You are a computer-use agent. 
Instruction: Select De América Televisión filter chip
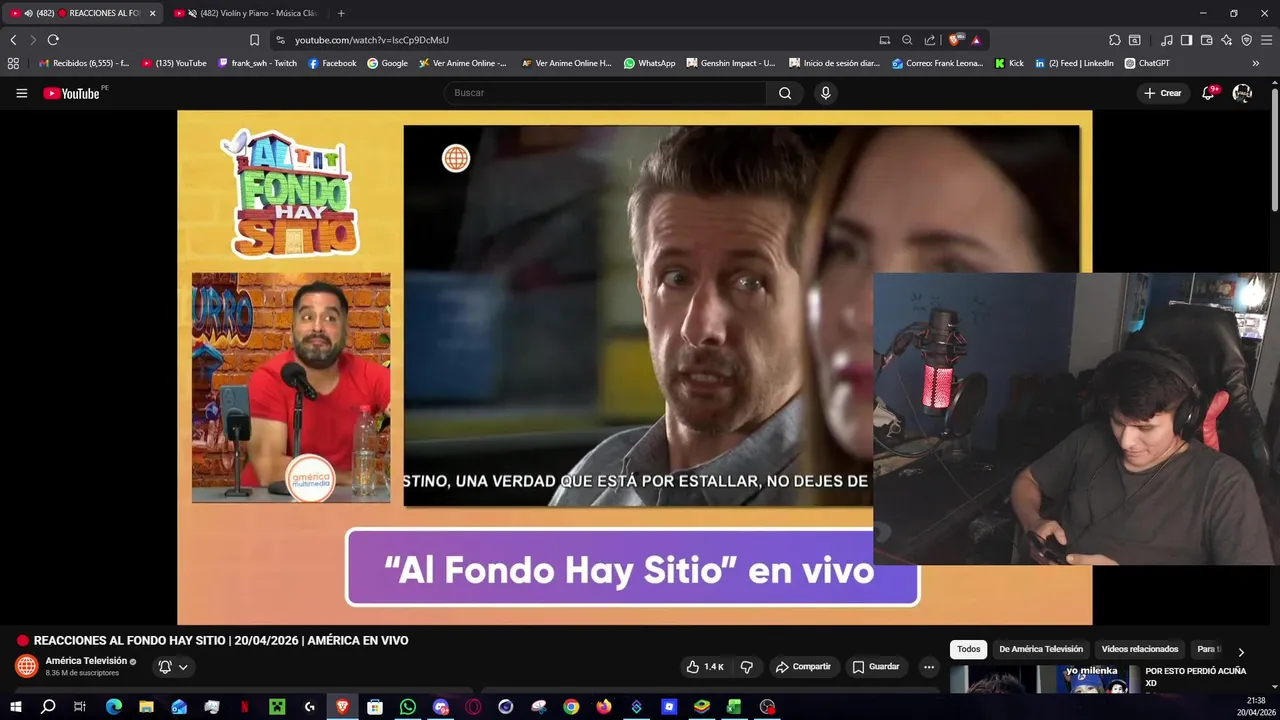pos(1041,649)
